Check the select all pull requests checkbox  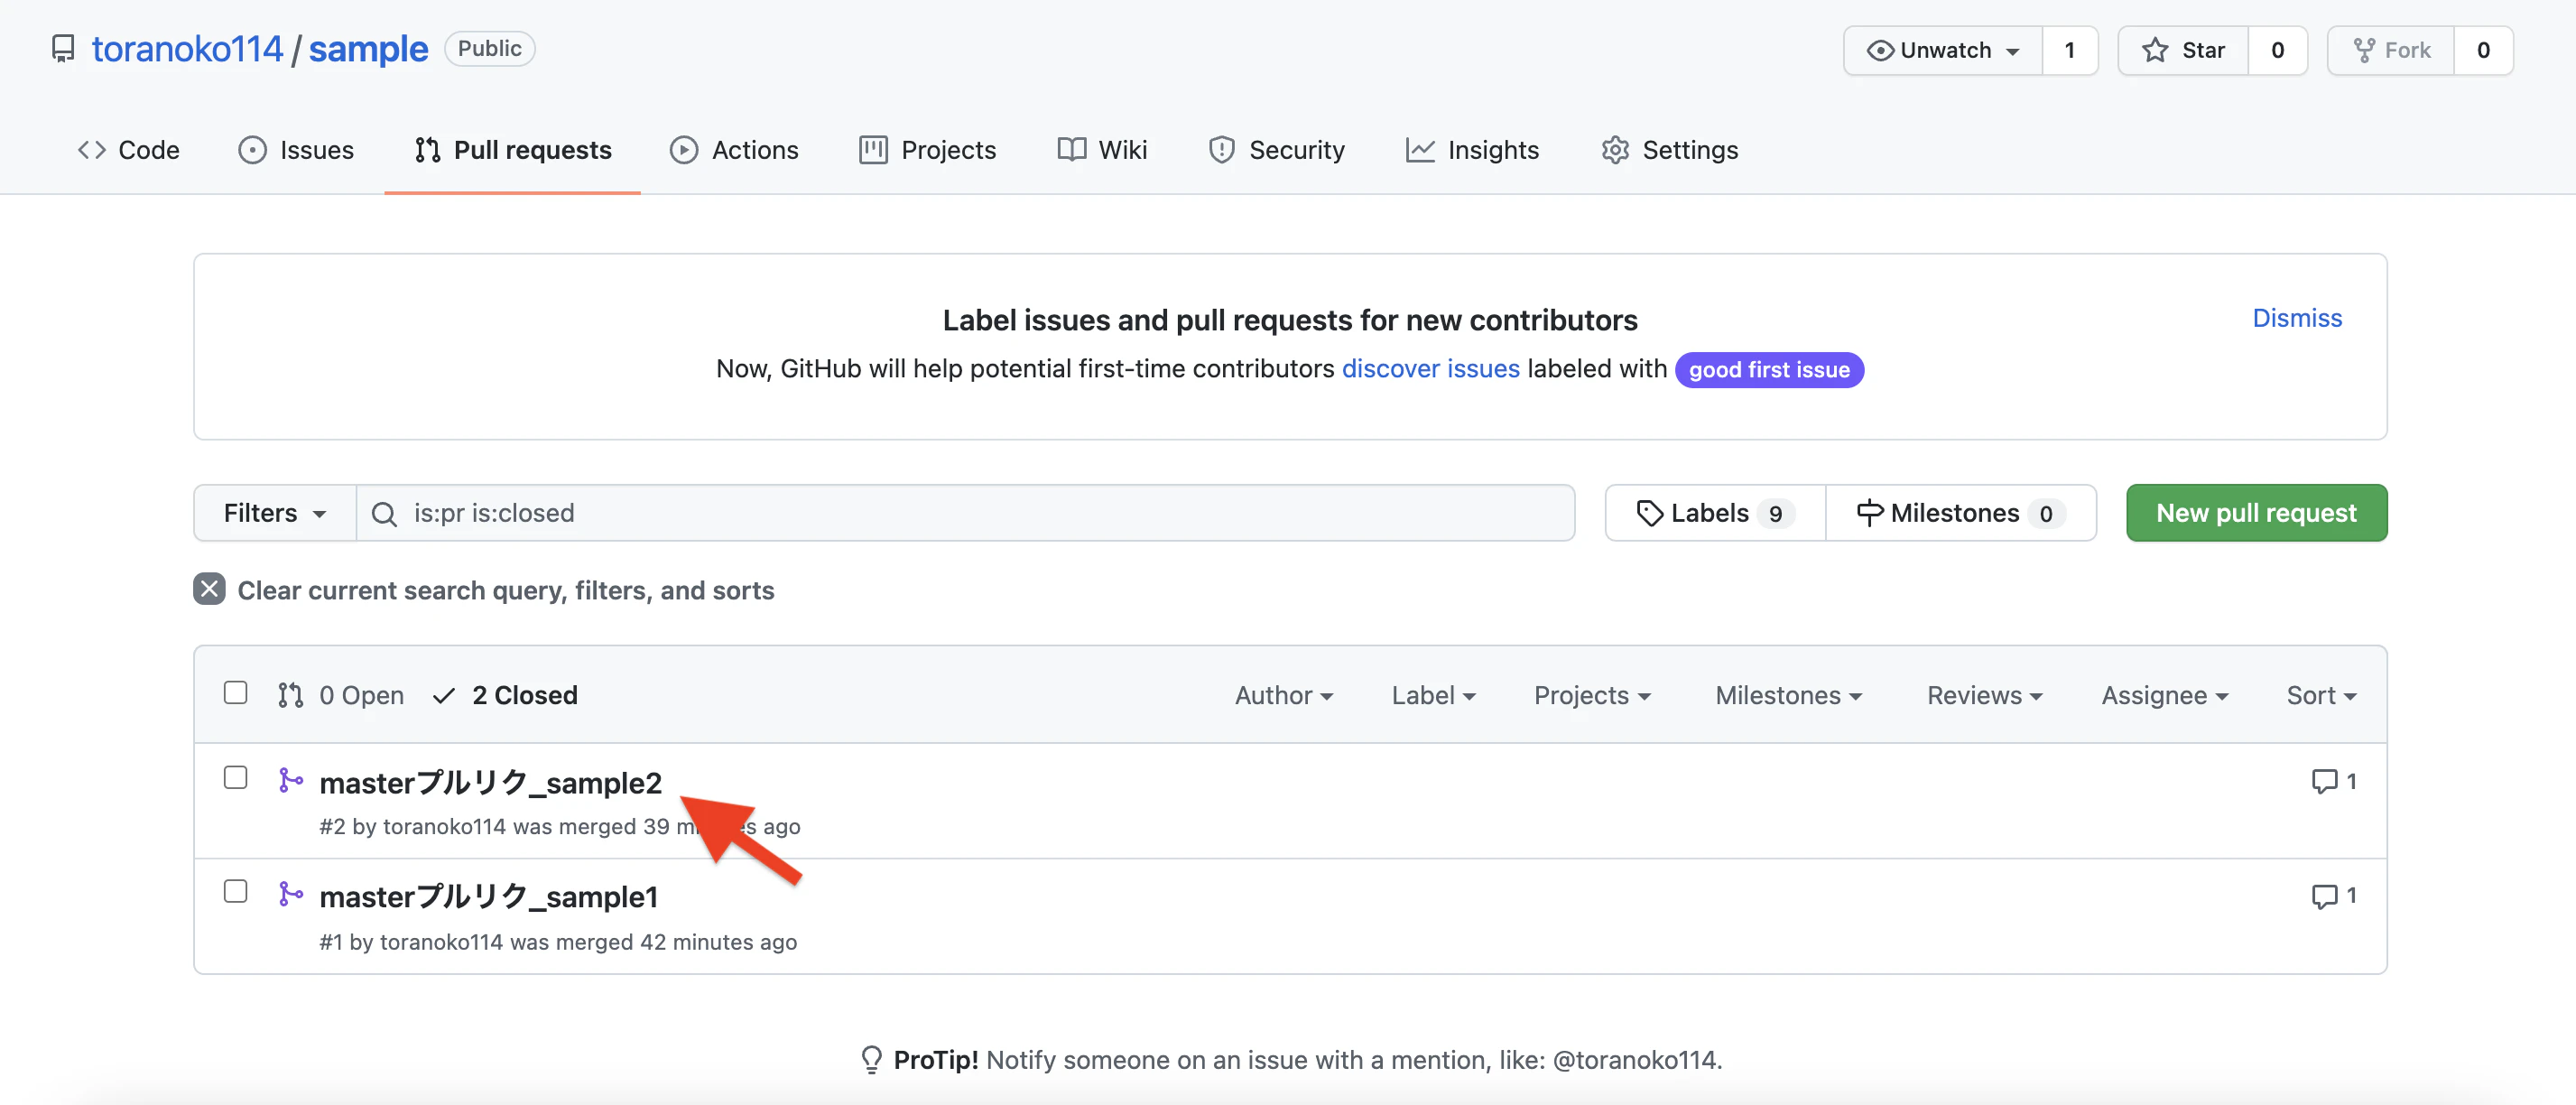tap(236, 693)
